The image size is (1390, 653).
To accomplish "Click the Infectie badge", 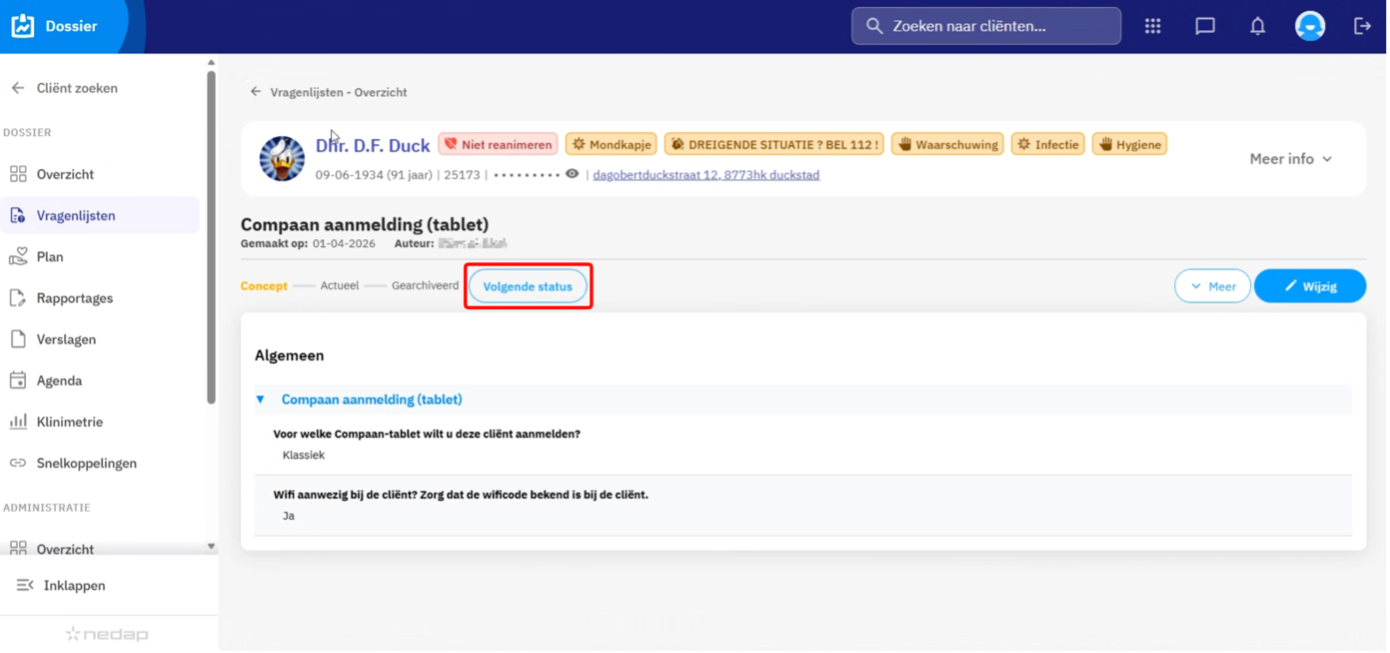I will (1048, 144).
